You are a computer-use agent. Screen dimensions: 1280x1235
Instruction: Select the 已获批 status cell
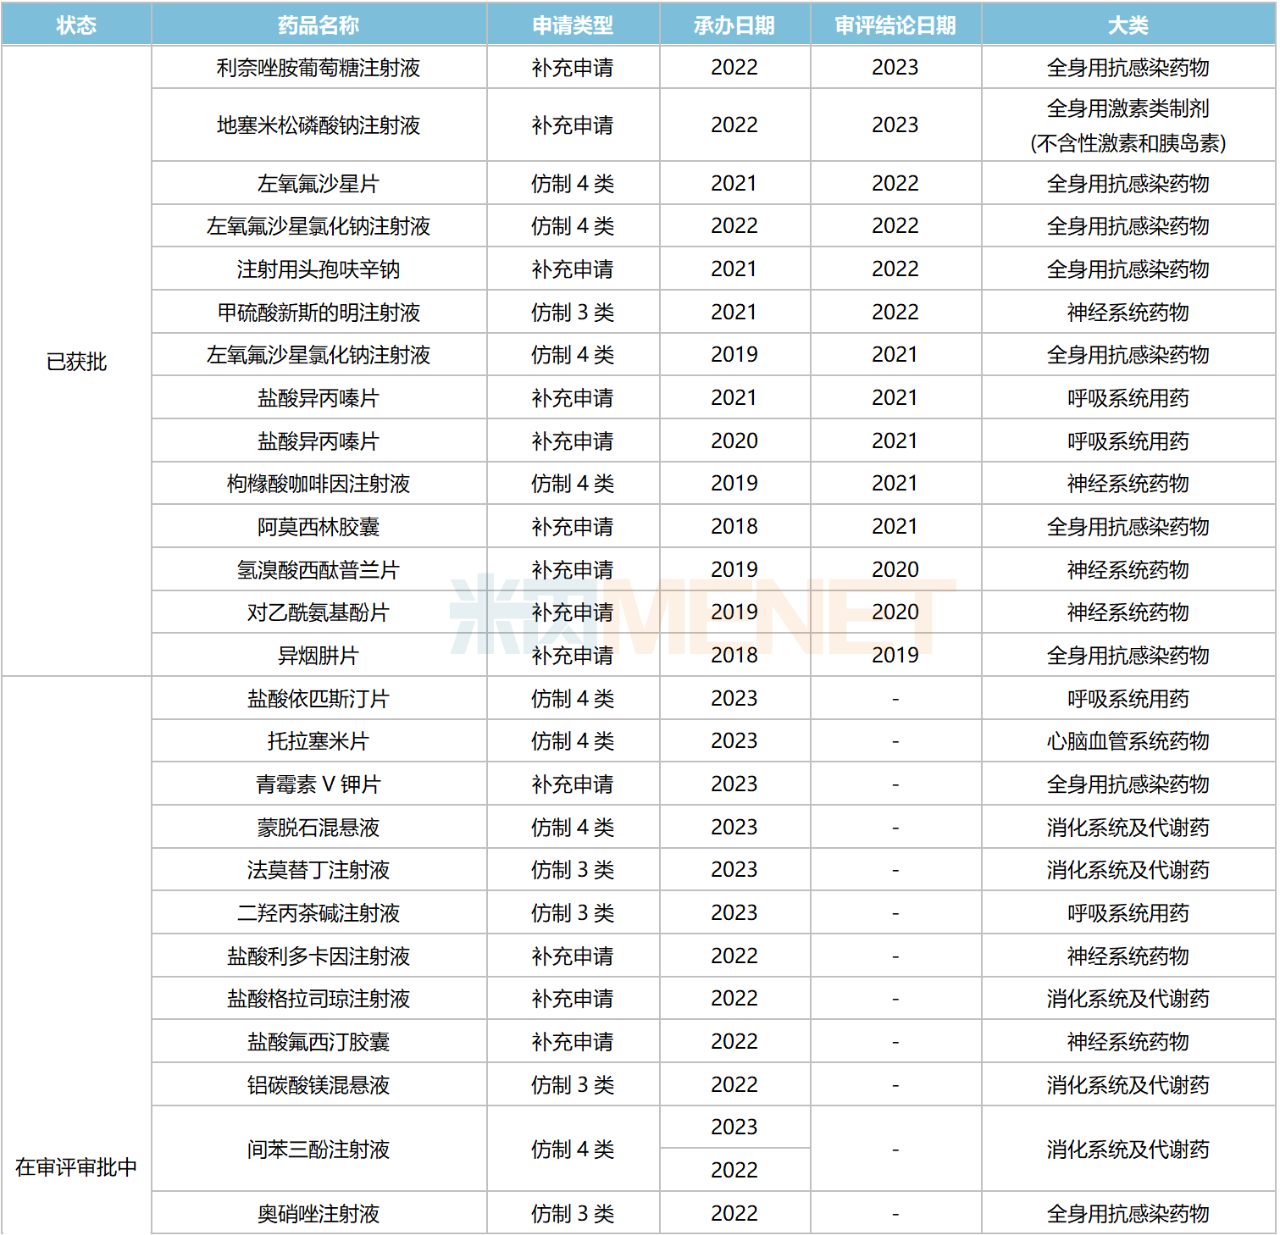point(76,361)
